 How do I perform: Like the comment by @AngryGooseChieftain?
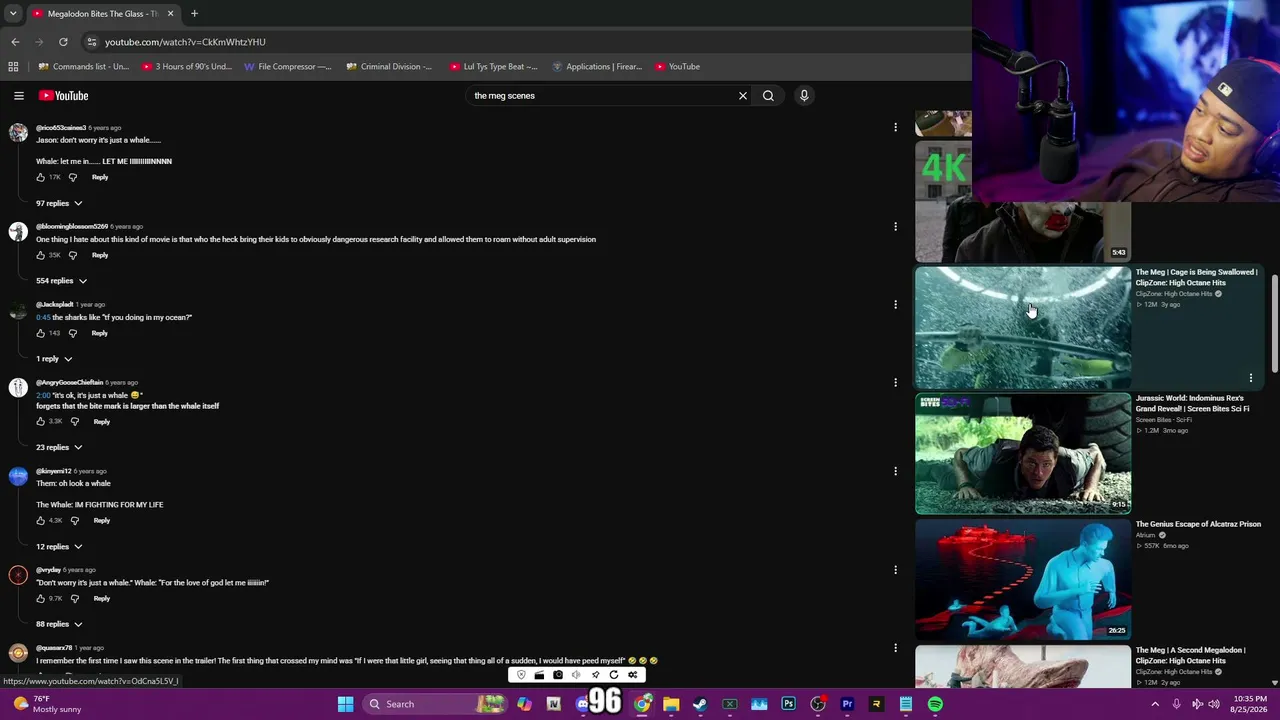[x=41, y=421]
